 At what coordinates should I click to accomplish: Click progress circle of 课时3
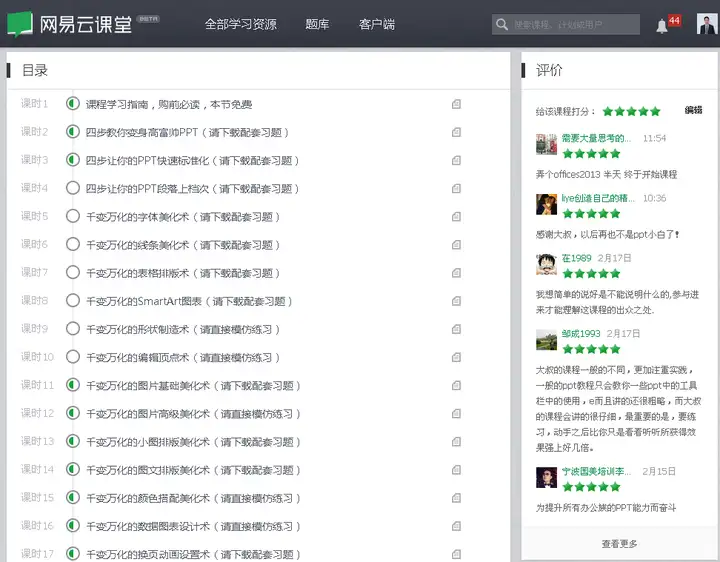[73, 160]
